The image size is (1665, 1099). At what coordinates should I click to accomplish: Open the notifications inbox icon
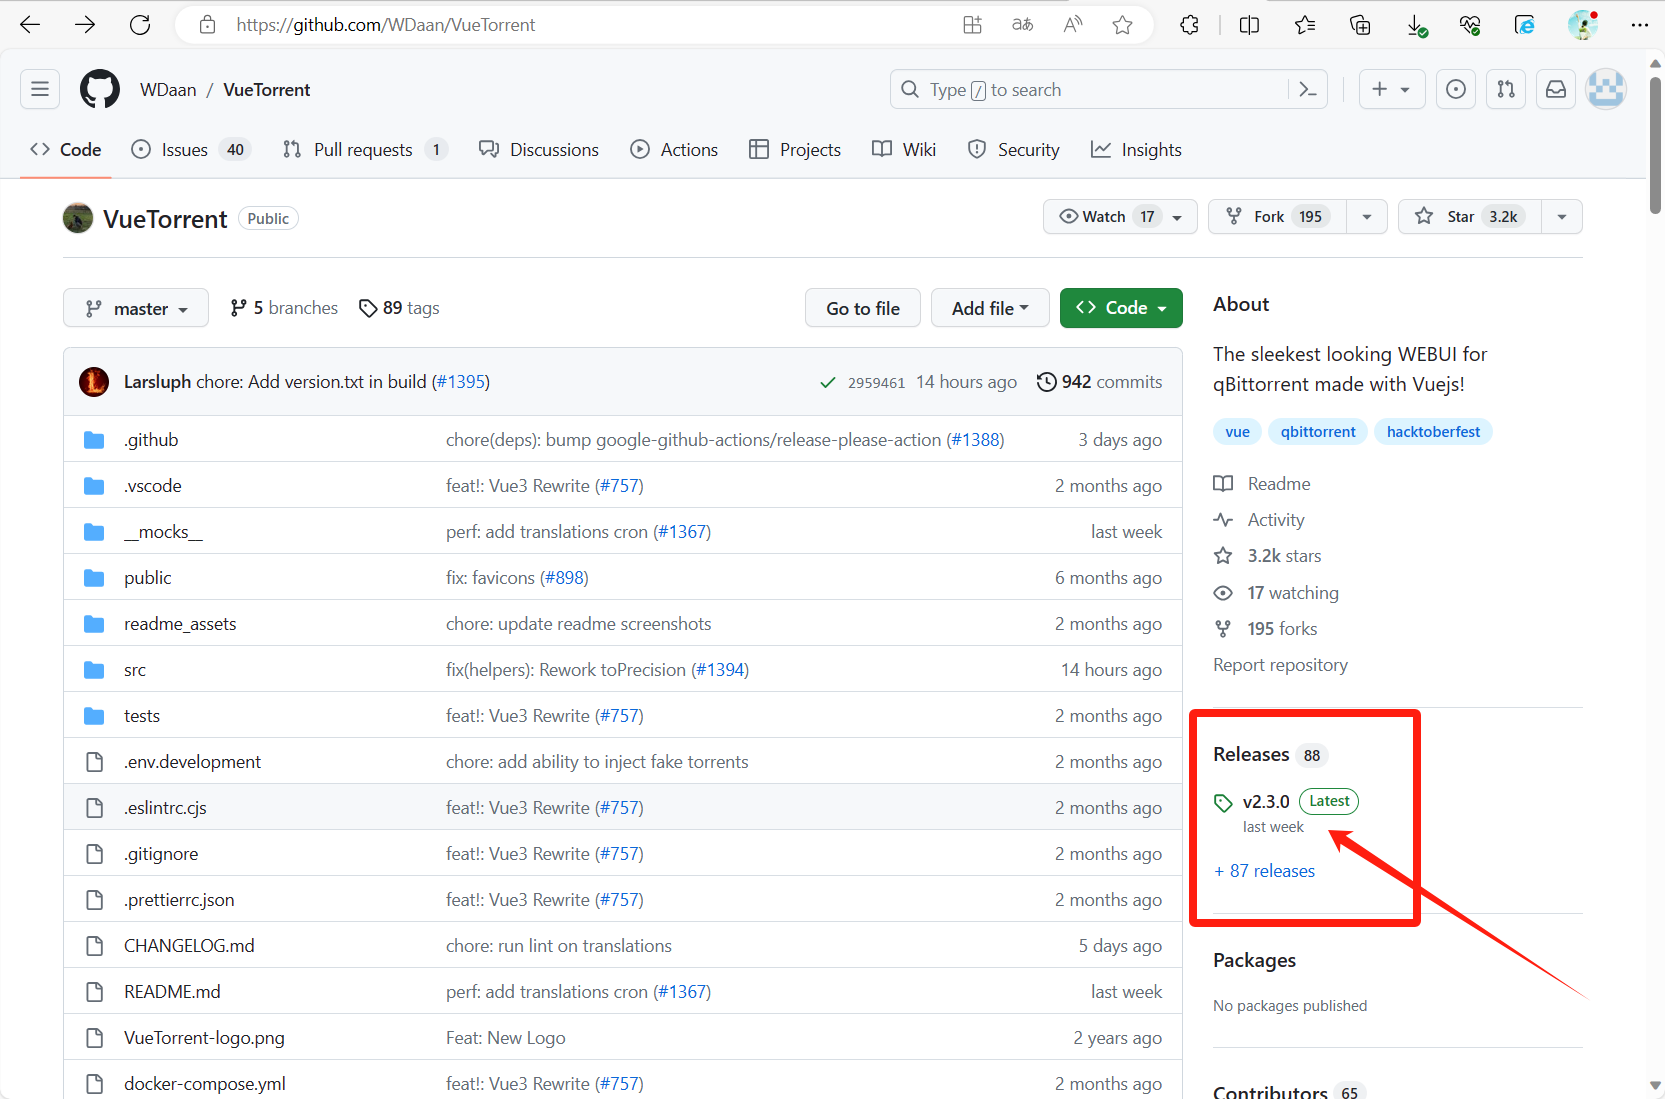(x=1556, y=90)
